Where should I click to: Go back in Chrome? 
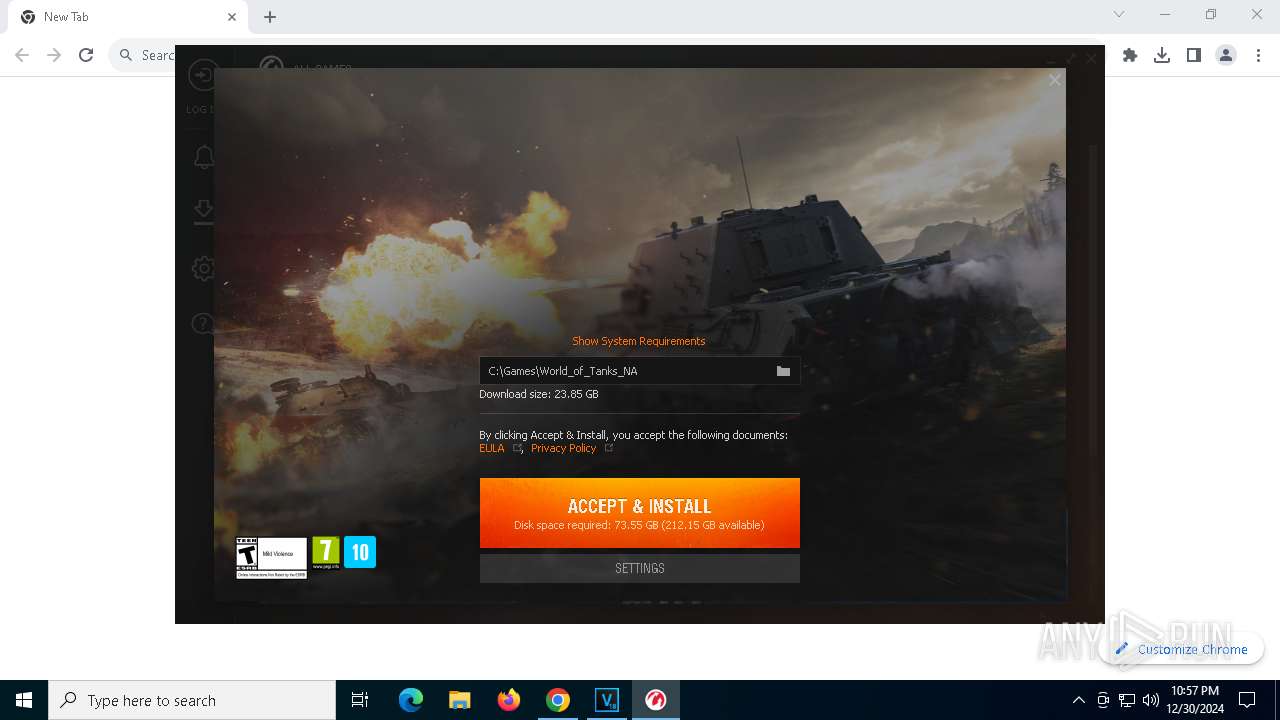click(22, 55)
